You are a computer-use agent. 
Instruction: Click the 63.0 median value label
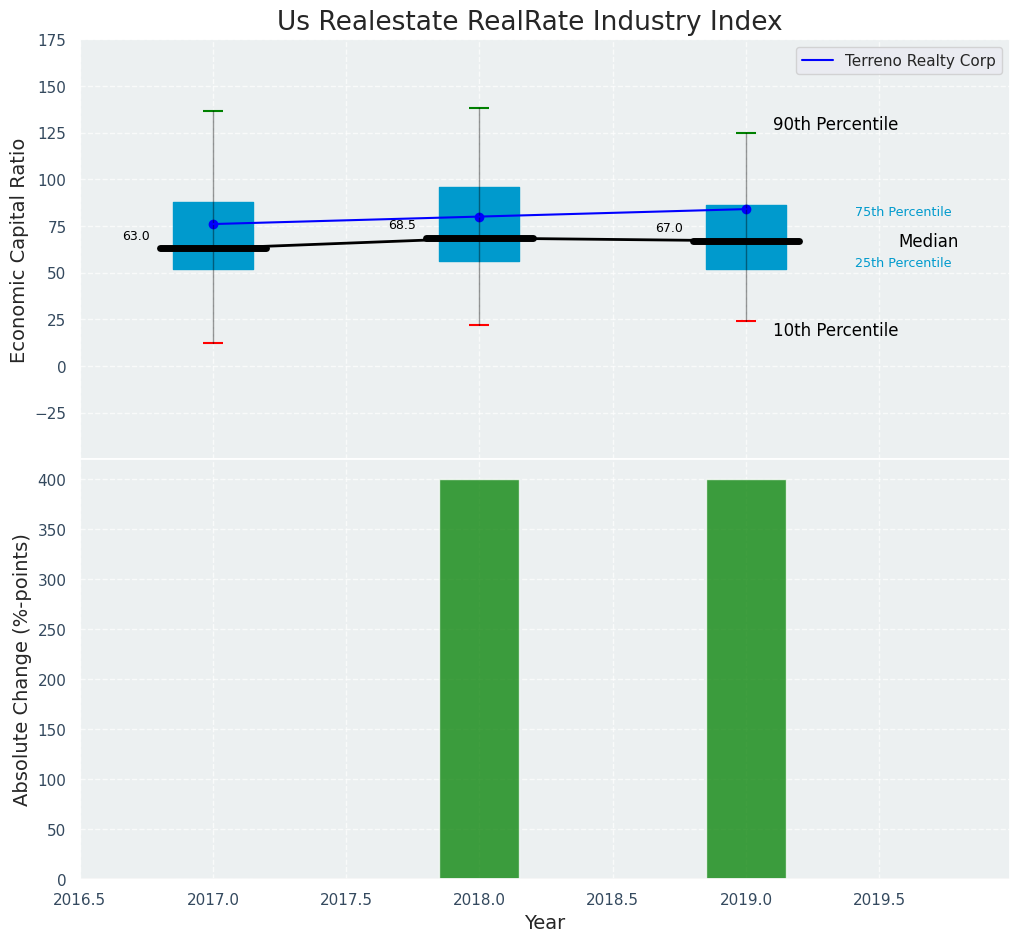[136, 237]
